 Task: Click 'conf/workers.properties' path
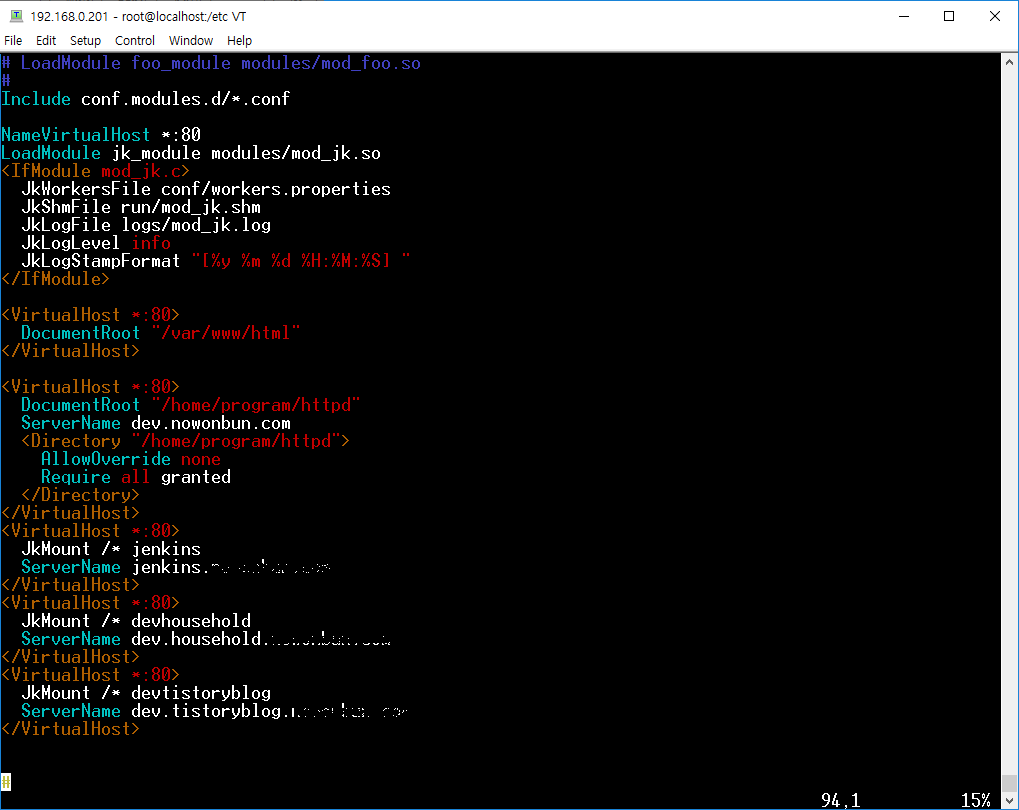click(276, 189)
